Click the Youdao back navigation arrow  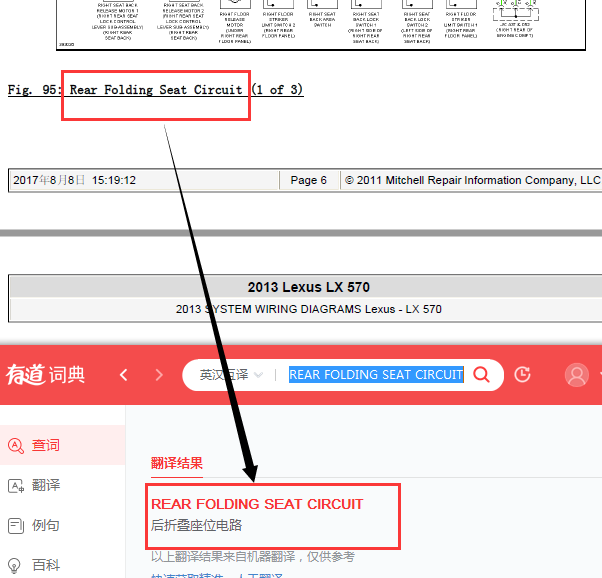(x=123, y=374)
